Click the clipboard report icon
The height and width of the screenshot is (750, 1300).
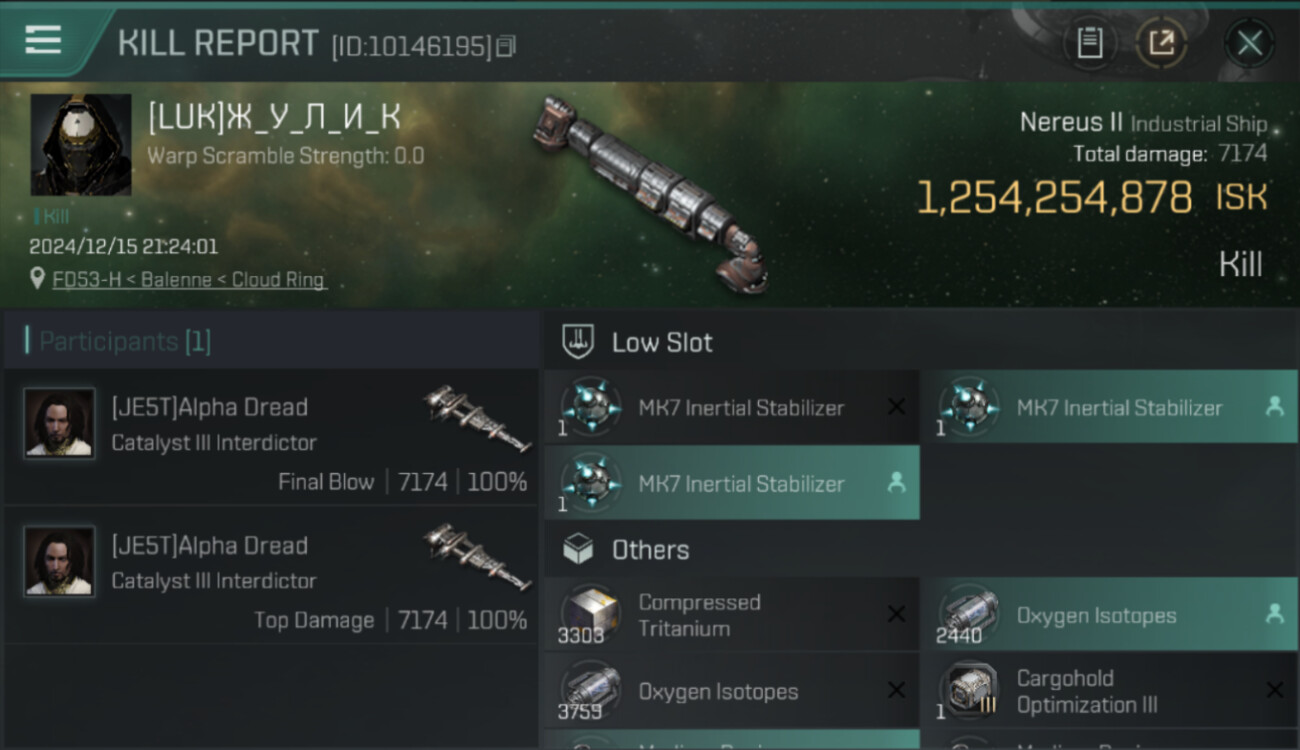[1089, 43]
